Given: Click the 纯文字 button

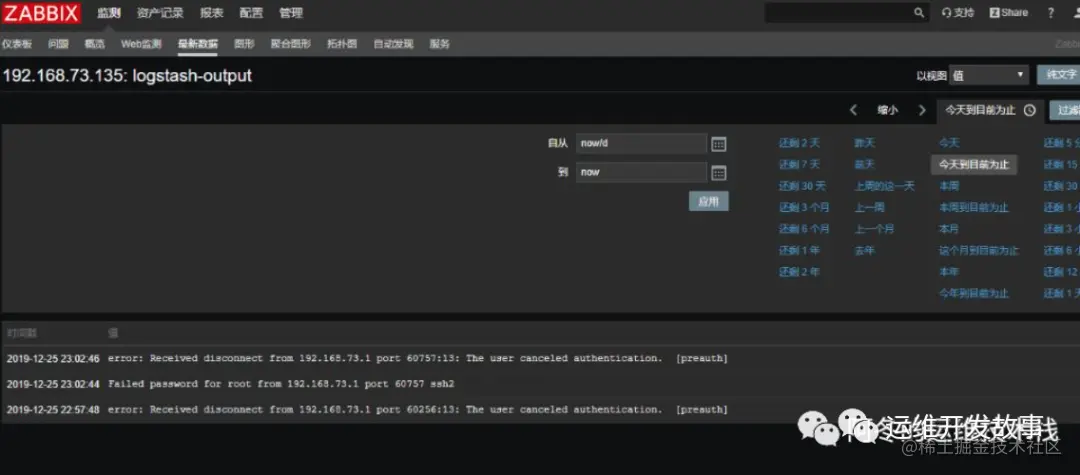Looking at the screenshot, I should click(x=1059, y=75).
